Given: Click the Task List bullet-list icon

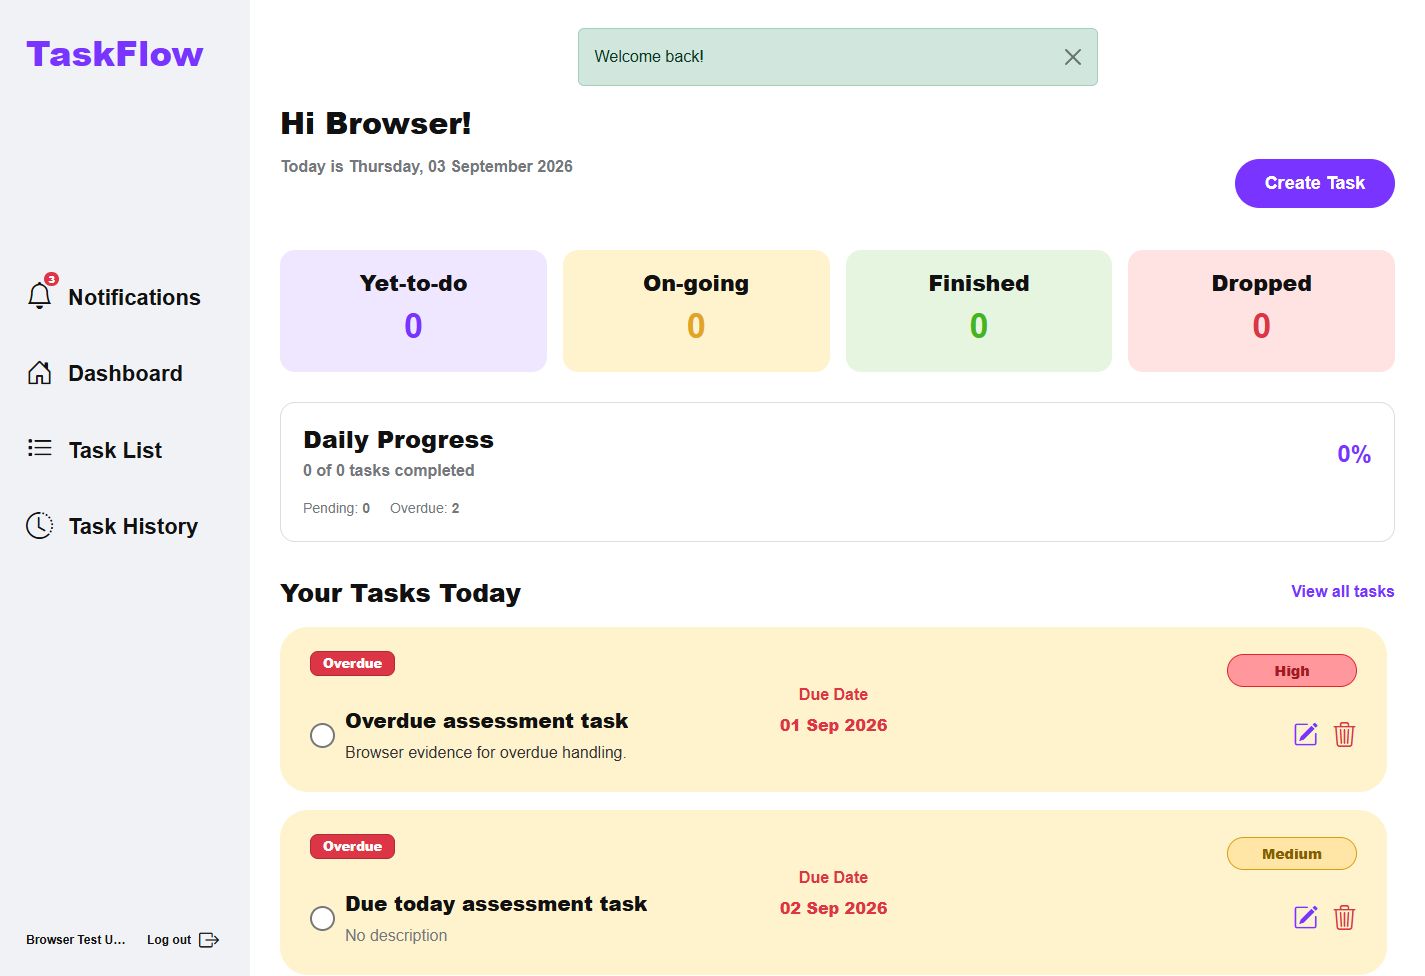Looking at the screenshot, I should coord(39,448).
